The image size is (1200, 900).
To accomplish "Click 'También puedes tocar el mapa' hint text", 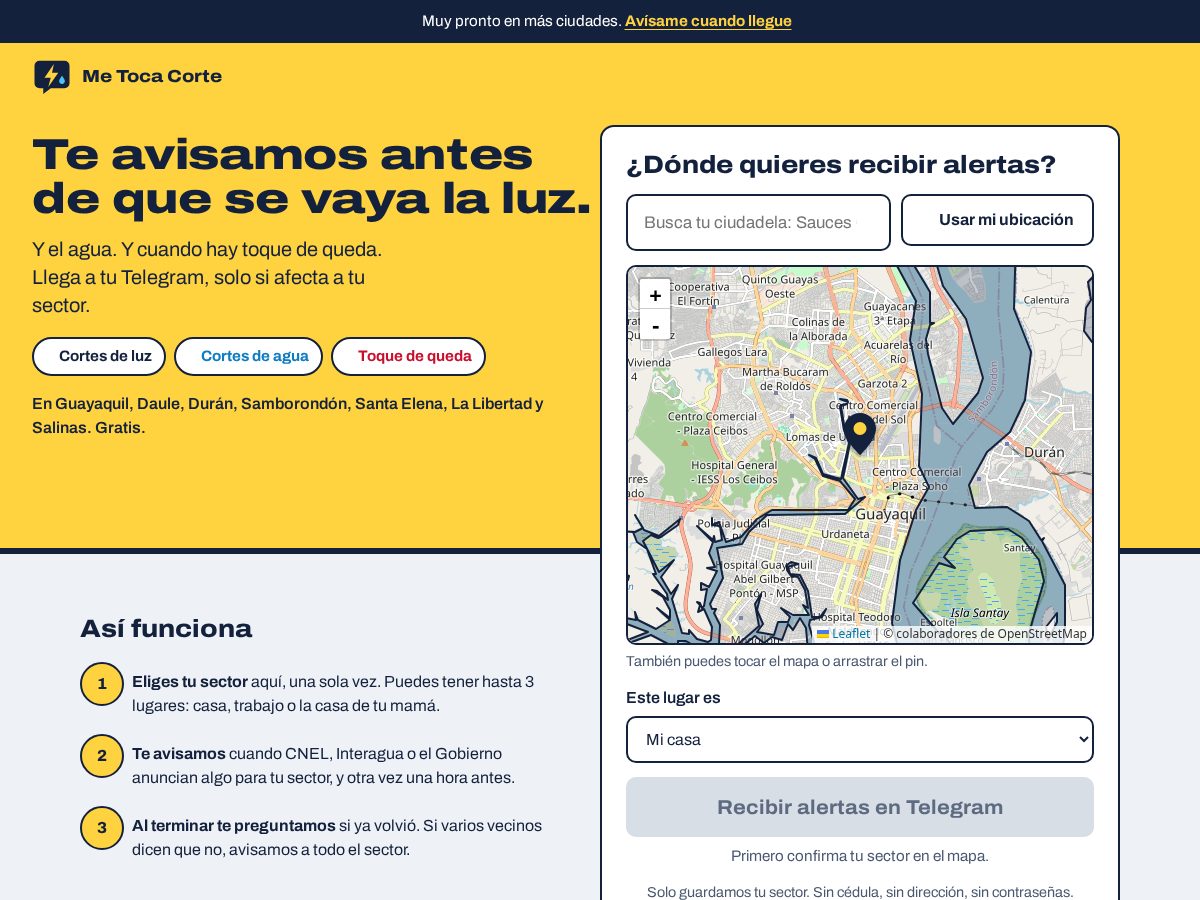I will pyautogui.click(x=777, y=661).
